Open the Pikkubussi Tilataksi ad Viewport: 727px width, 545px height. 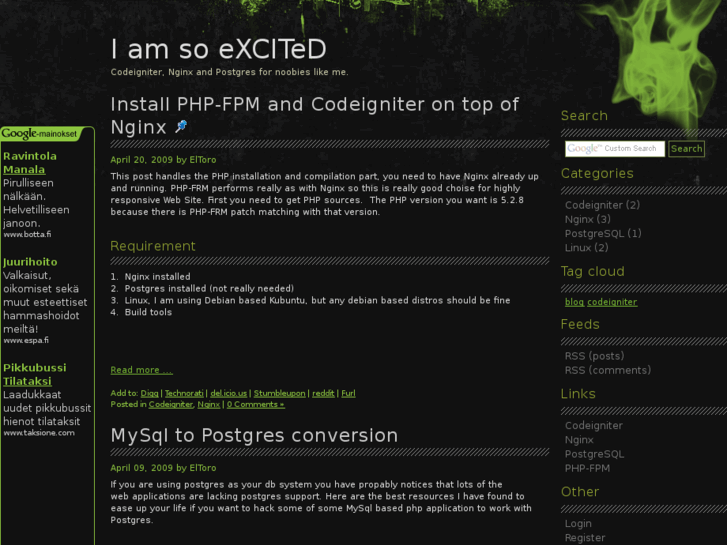pos(35,374)
